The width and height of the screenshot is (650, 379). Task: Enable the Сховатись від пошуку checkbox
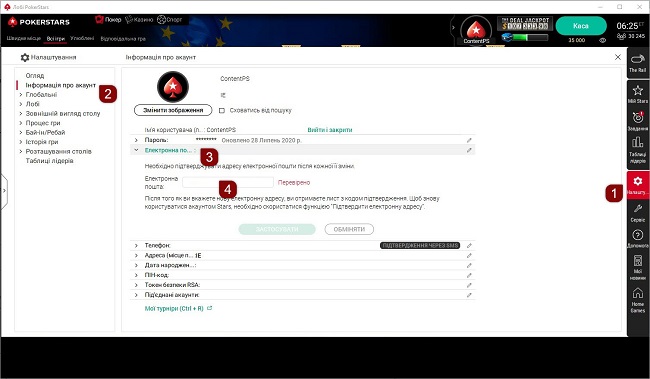click(222, 110)
